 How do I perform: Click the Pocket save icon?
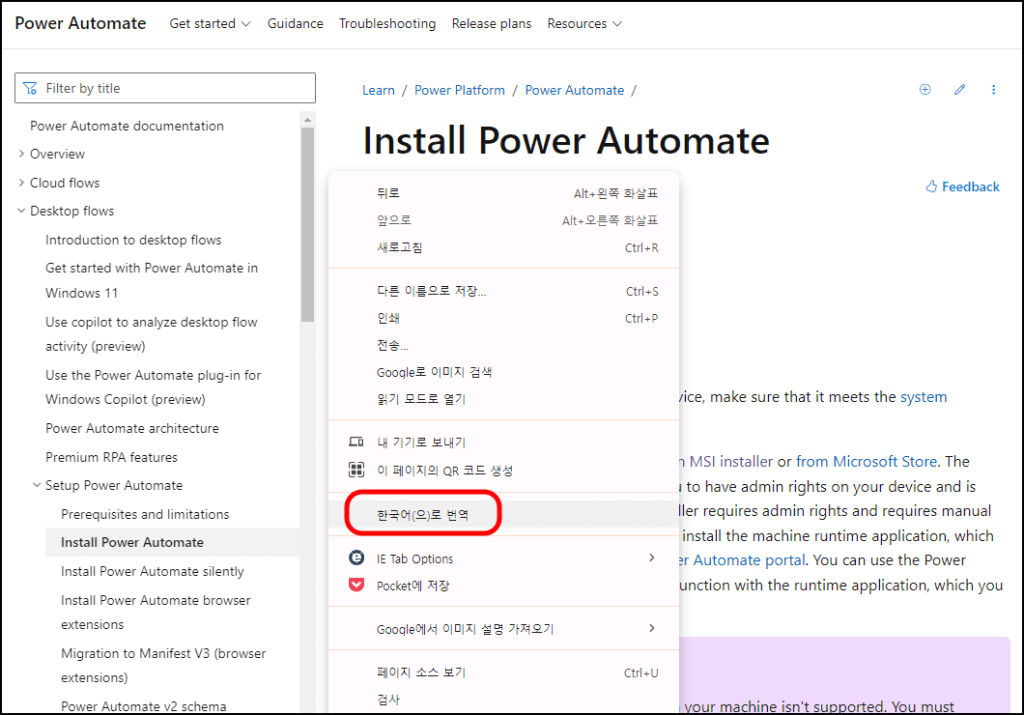356,585
